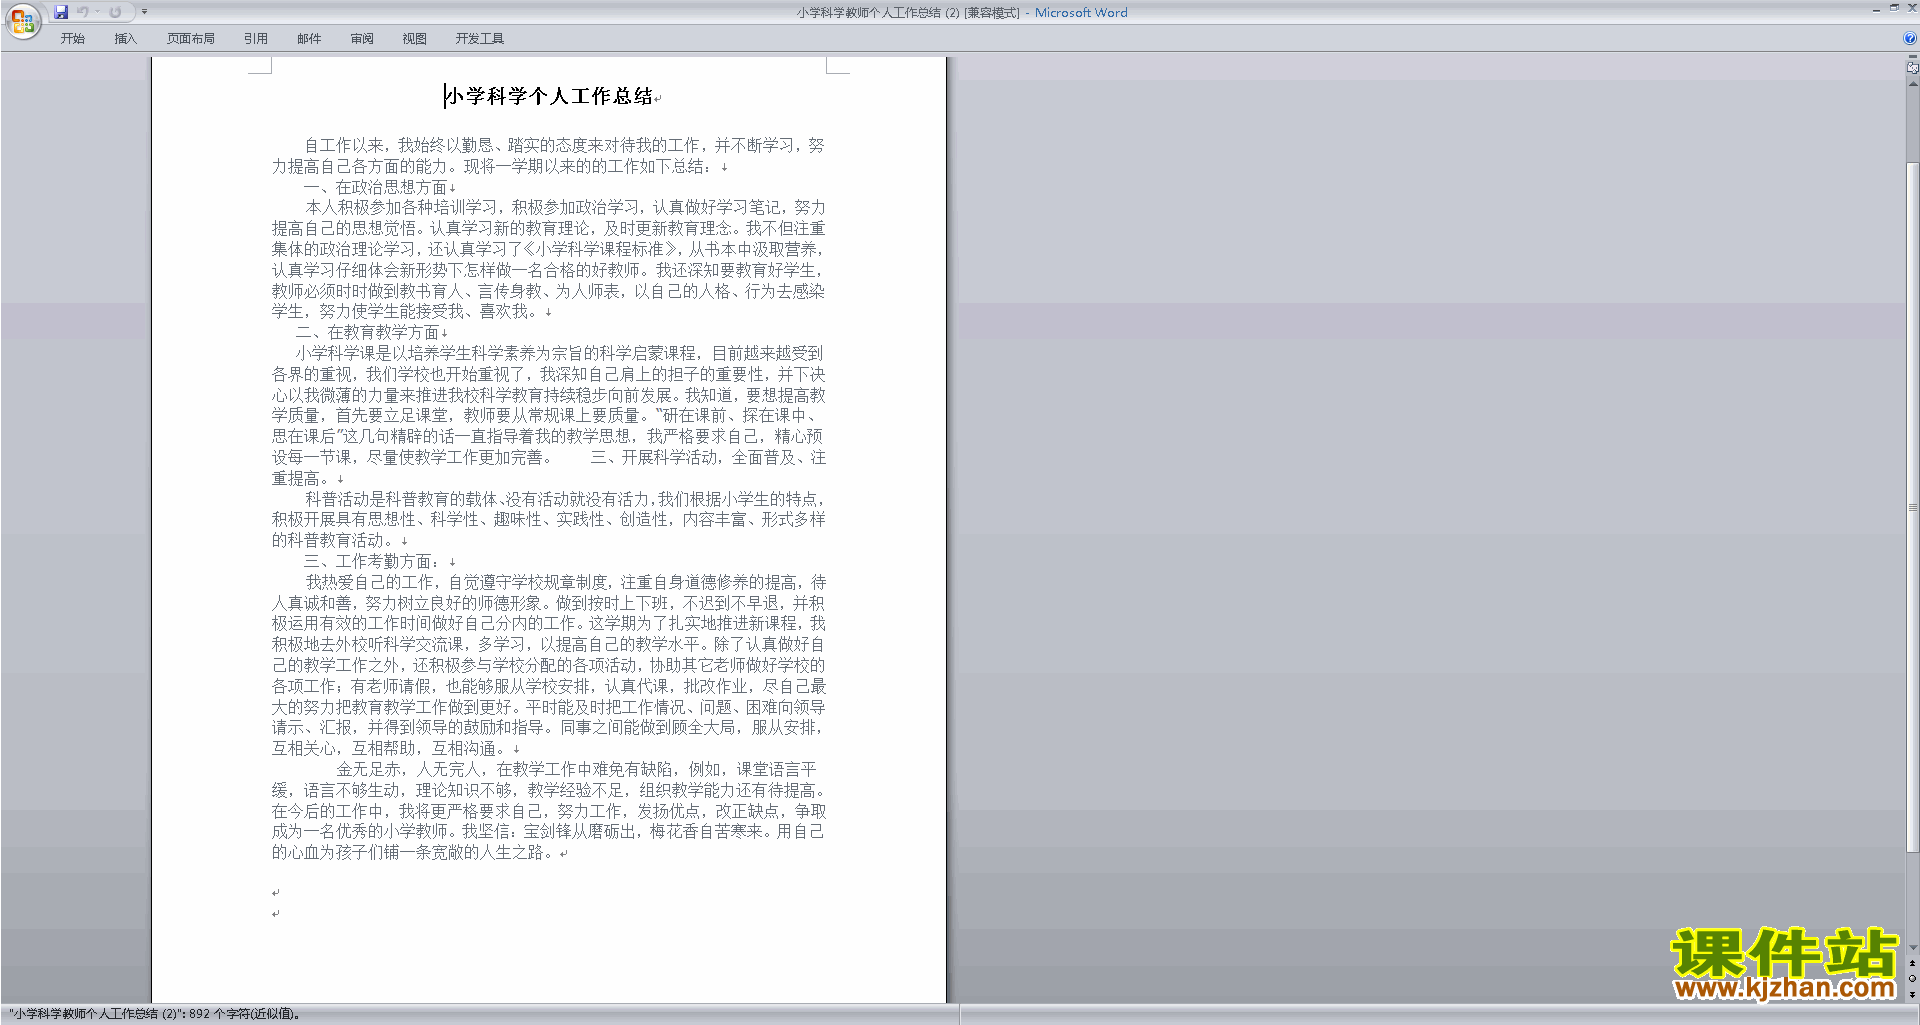Switch to the 引用 tab
The image size is (1920, 1025).
pos(255,39)
